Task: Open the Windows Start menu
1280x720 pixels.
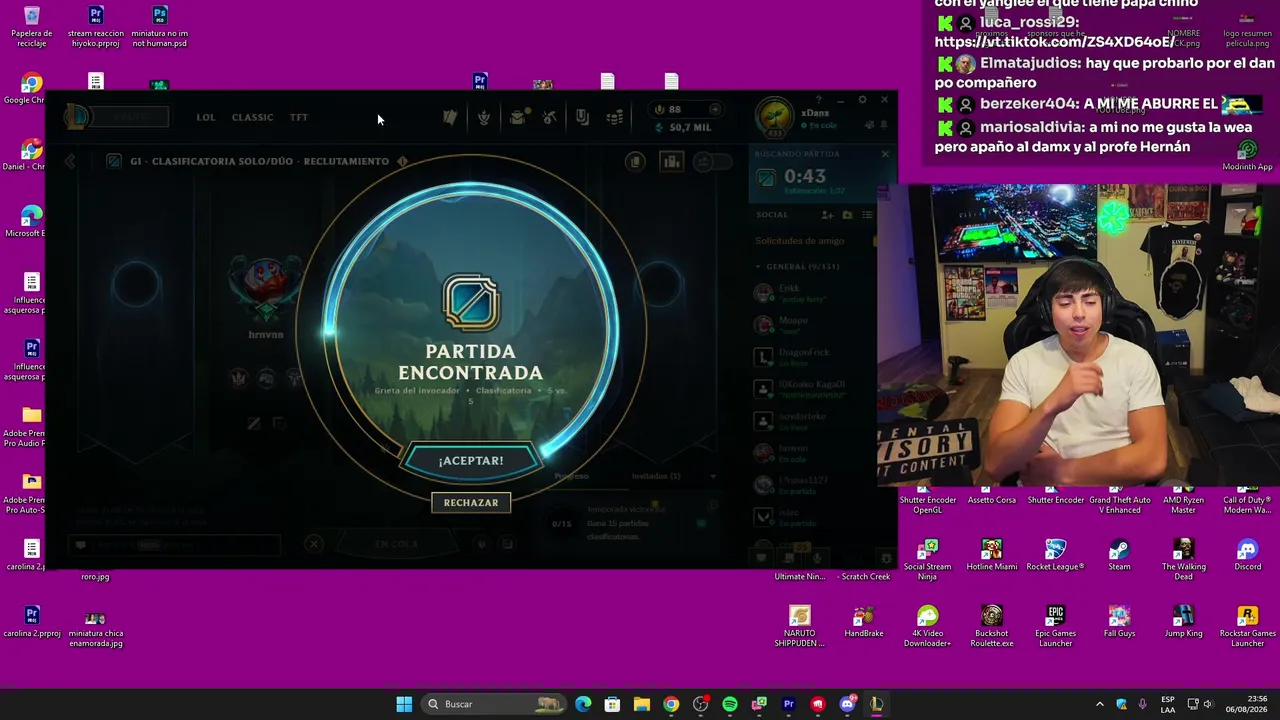Action: (404, 704)
